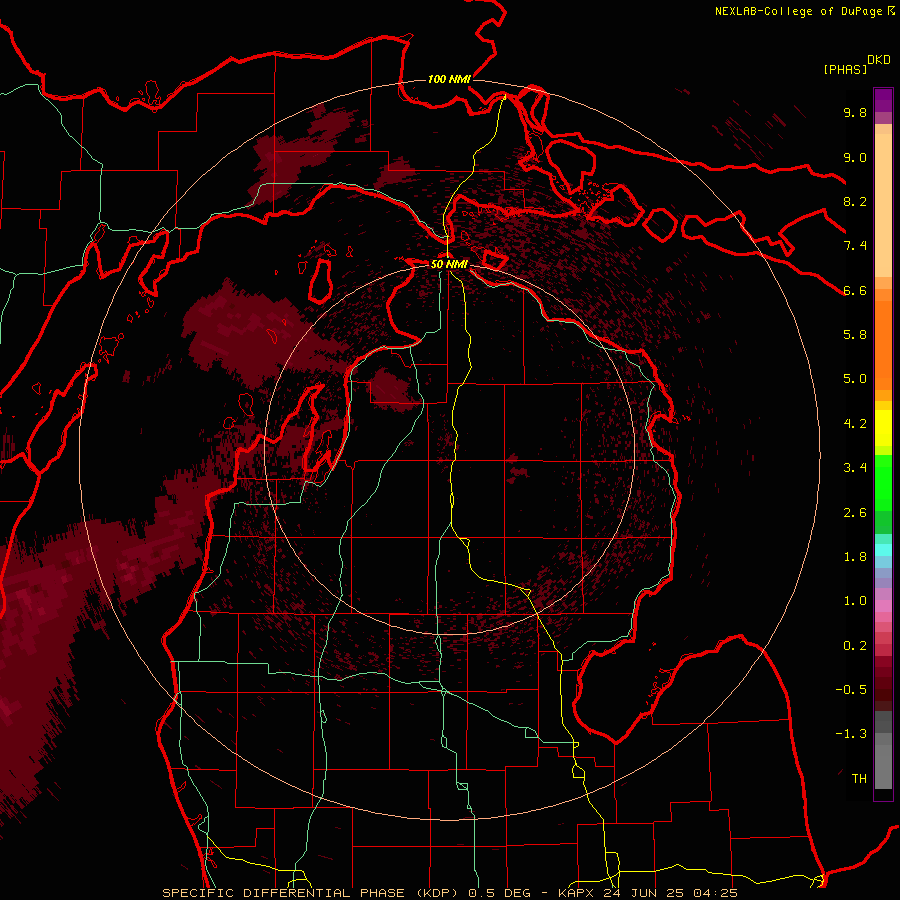Click the 6.6 value on color scale
This screenshot has width=900, height=900.
(855, 290)
